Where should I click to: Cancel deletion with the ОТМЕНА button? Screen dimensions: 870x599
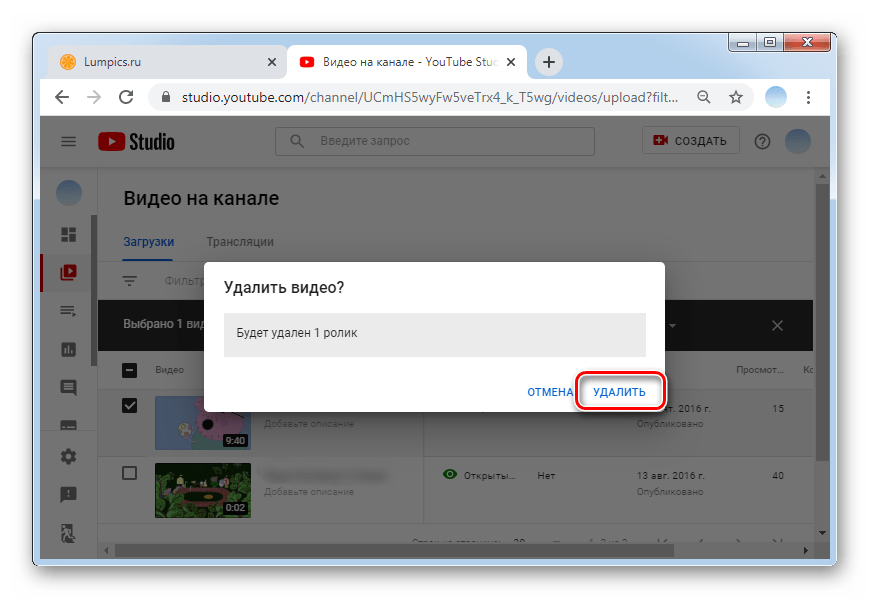click(x=549, y=392)
